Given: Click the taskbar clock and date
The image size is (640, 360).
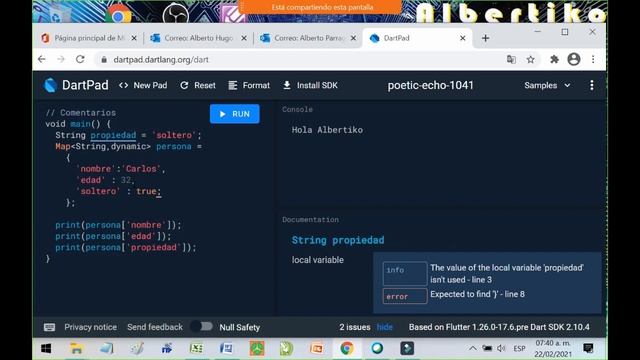Looking at the screenshot, I should (553, 349).
